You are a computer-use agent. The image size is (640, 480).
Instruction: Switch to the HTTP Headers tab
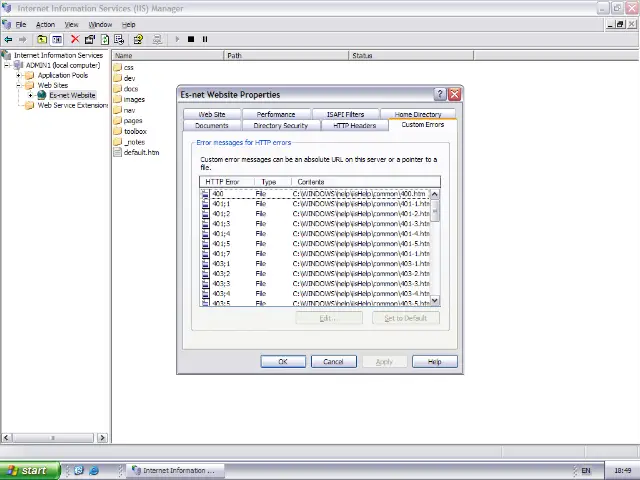click(354, 125)
